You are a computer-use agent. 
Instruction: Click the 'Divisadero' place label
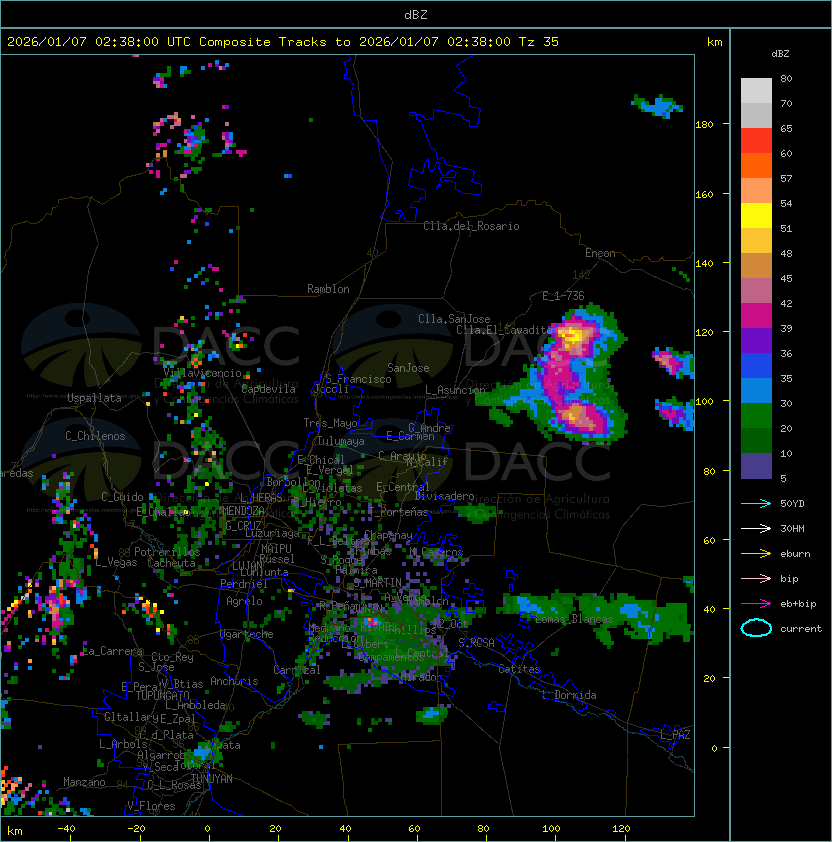click(445, 496)
